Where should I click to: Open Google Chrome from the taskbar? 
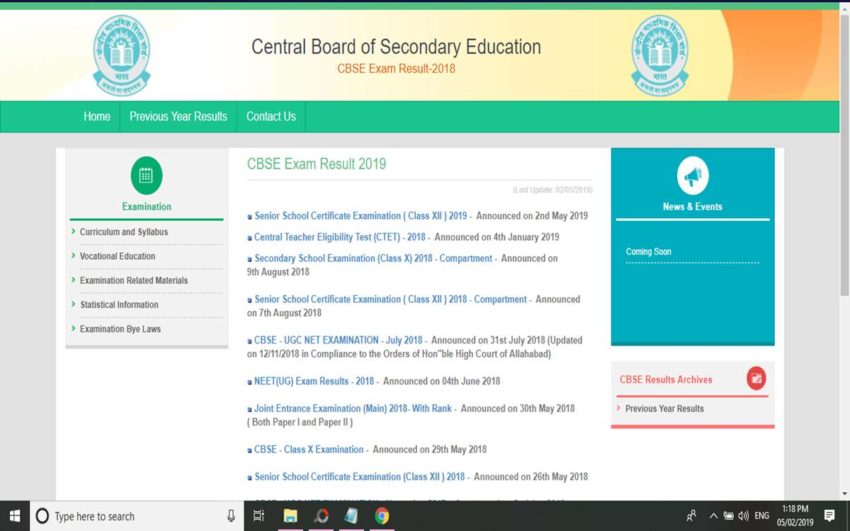tap(382, 516)
